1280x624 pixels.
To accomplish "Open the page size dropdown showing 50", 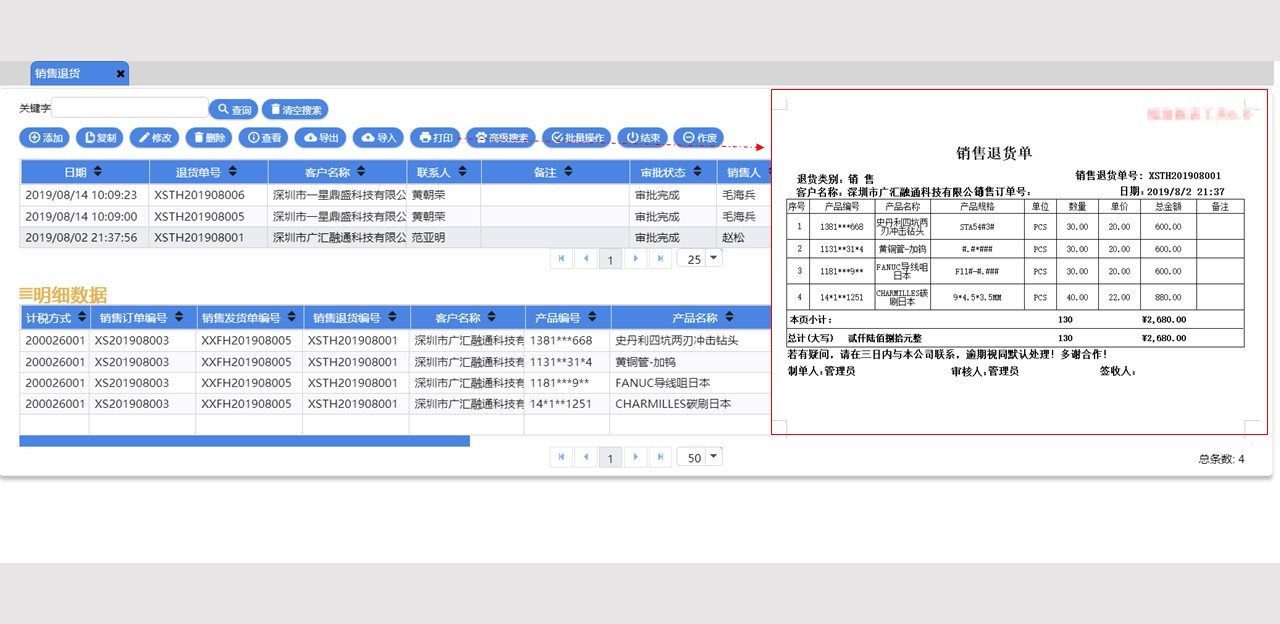I will (x=699, y=457).
